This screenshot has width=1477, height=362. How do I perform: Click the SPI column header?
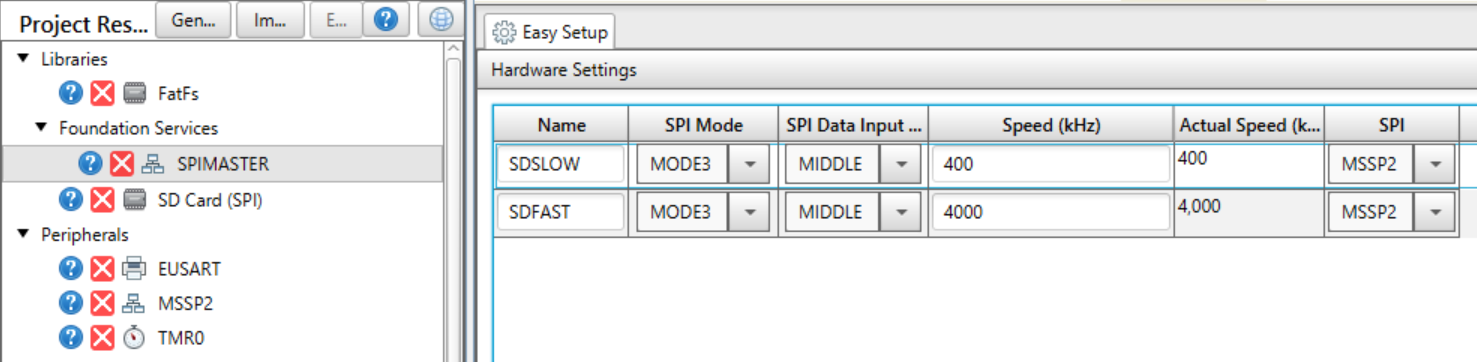click(x=1391, y=125)
